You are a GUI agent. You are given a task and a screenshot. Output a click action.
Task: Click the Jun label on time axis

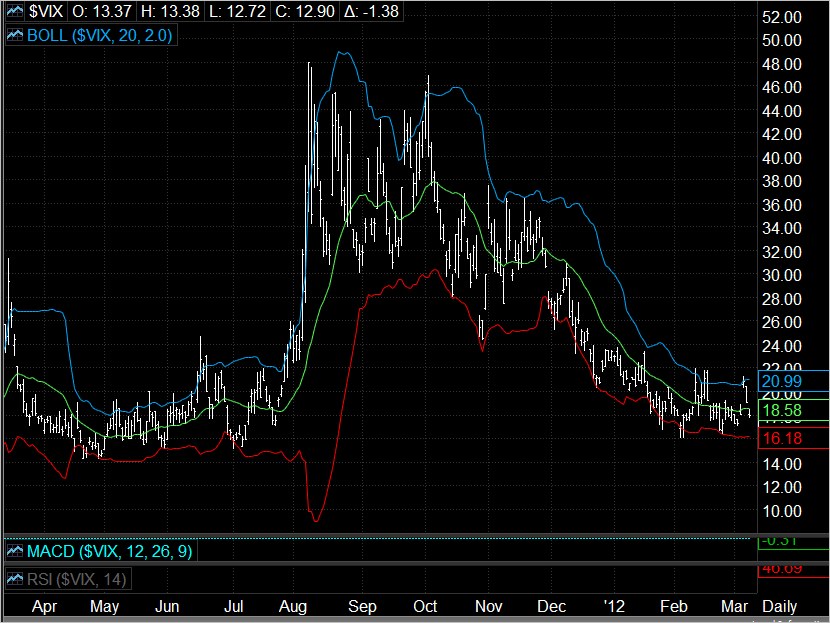point(167,606)
